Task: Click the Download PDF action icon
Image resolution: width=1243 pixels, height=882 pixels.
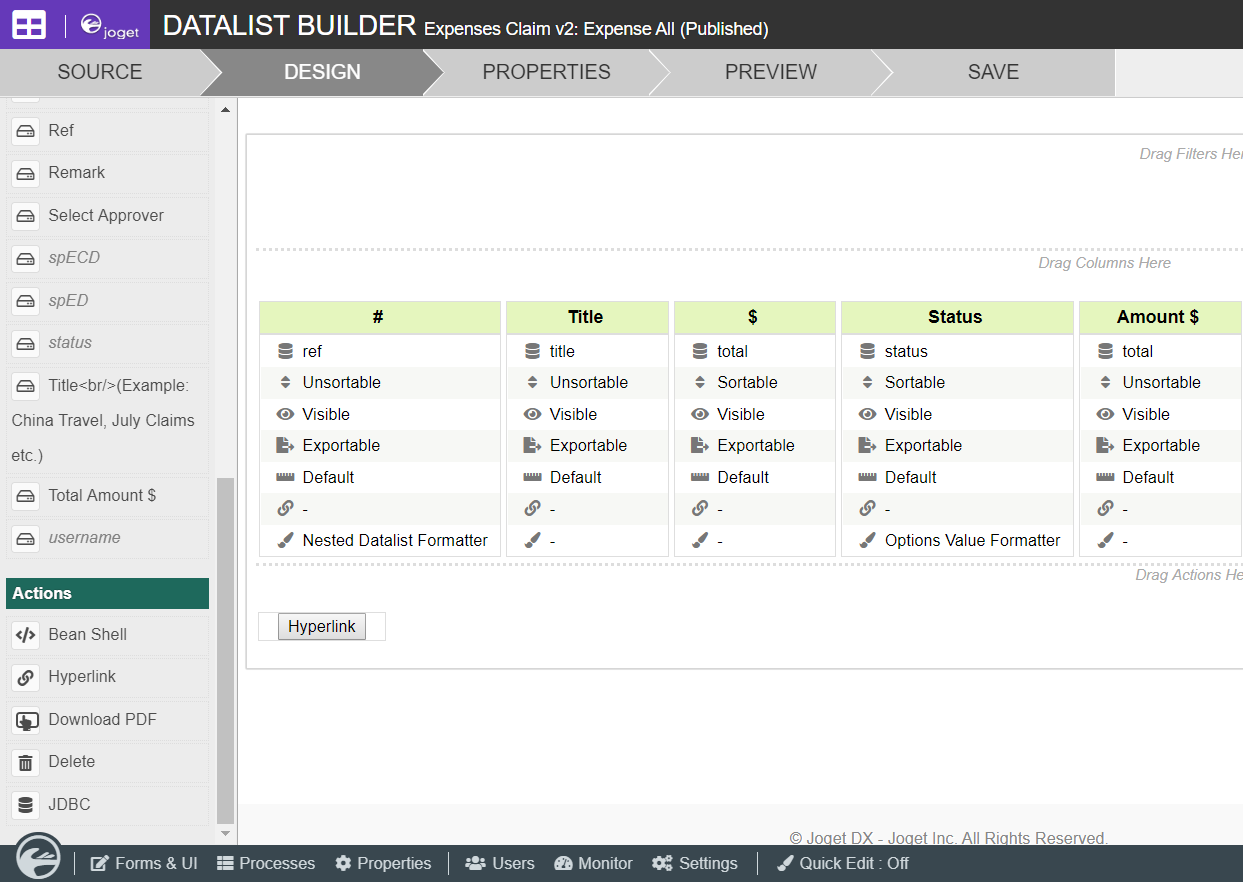Action: [x=26, y=720]
